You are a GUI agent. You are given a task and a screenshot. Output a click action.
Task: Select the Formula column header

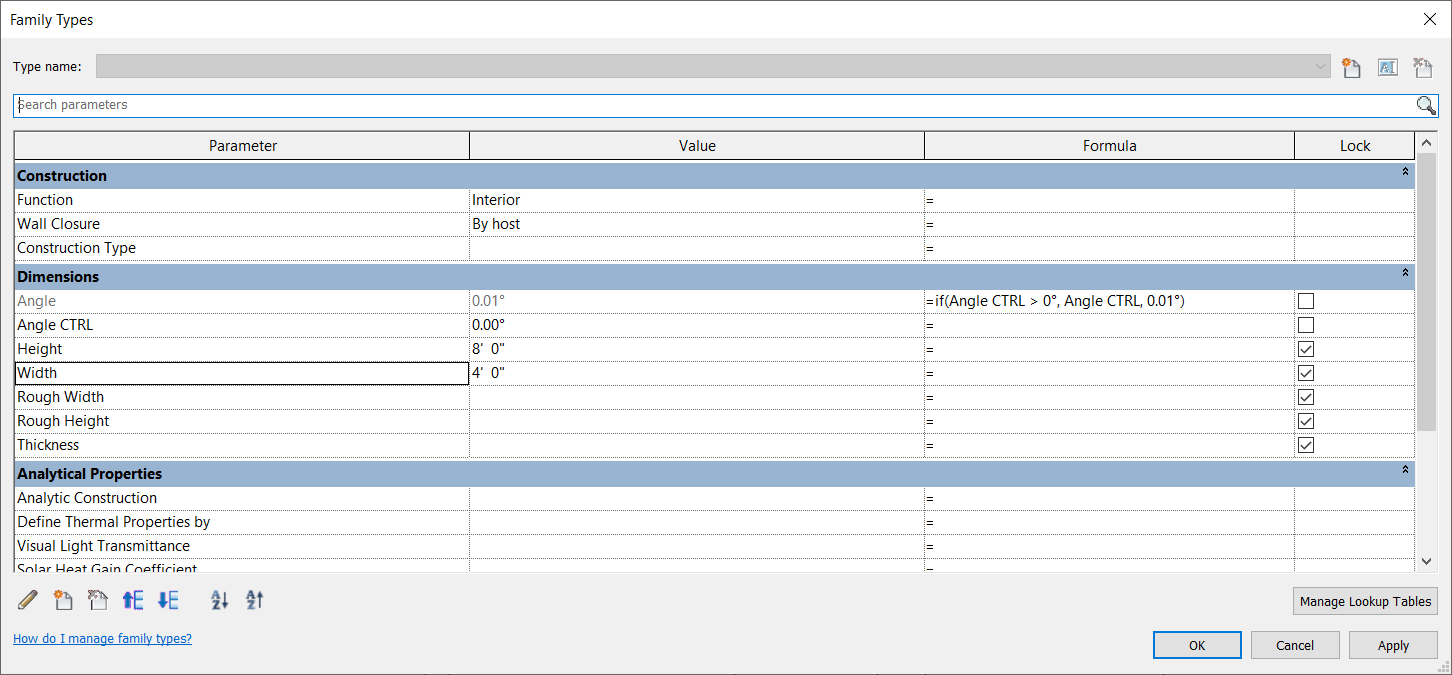pos(1108,145)
